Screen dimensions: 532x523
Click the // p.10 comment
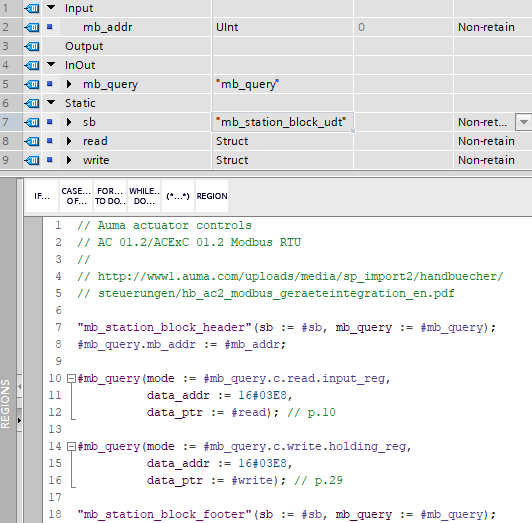click(311, 412)
